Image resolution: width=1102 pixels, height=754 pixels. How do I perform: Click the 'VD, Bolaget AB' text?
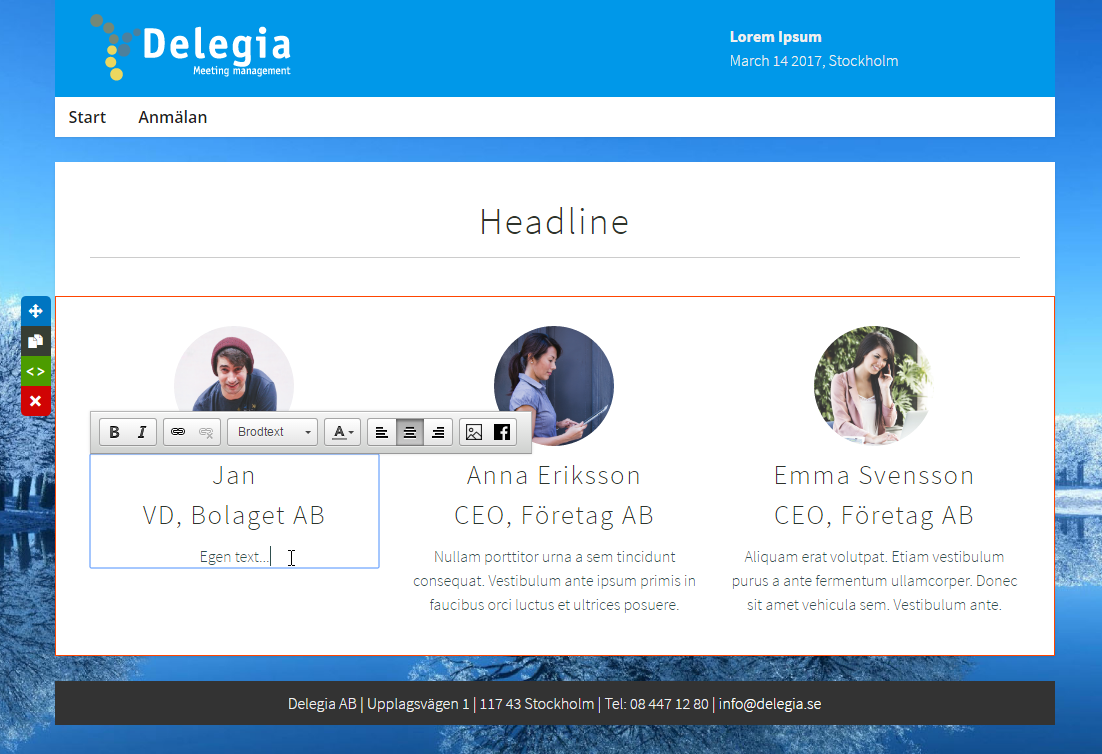coord(234,516)
